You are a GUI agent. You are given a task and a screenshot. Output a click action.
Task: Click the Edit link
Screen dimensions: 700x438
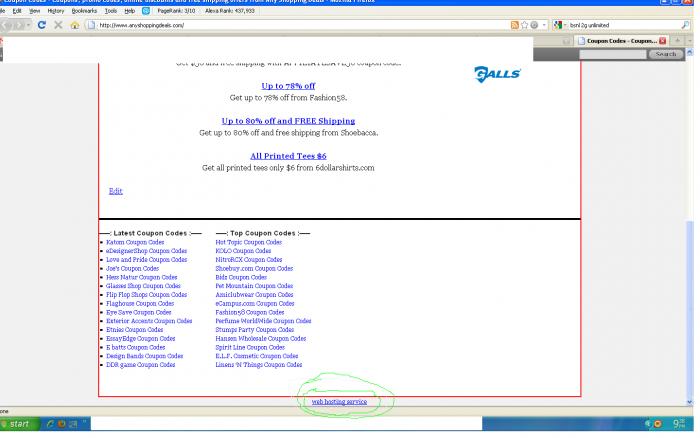pyautogui.click(x=116, y=191)
